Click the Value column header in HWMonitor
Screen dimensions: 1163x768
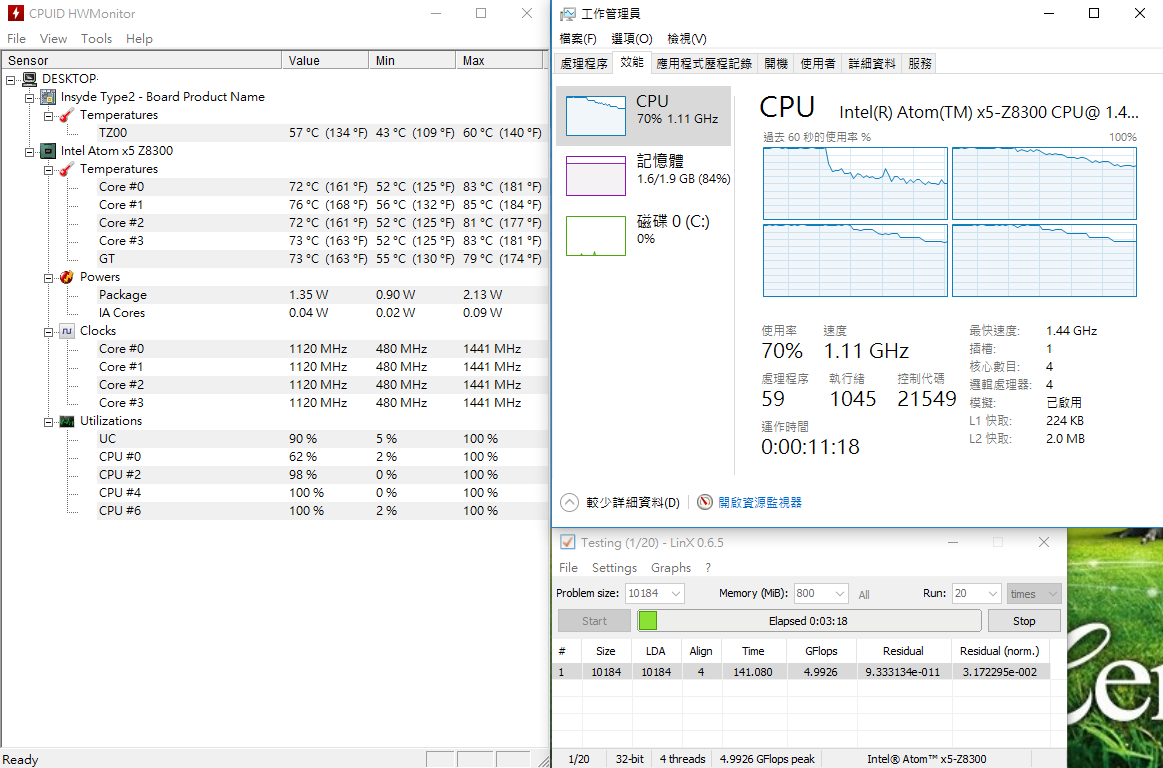(326, 61)
